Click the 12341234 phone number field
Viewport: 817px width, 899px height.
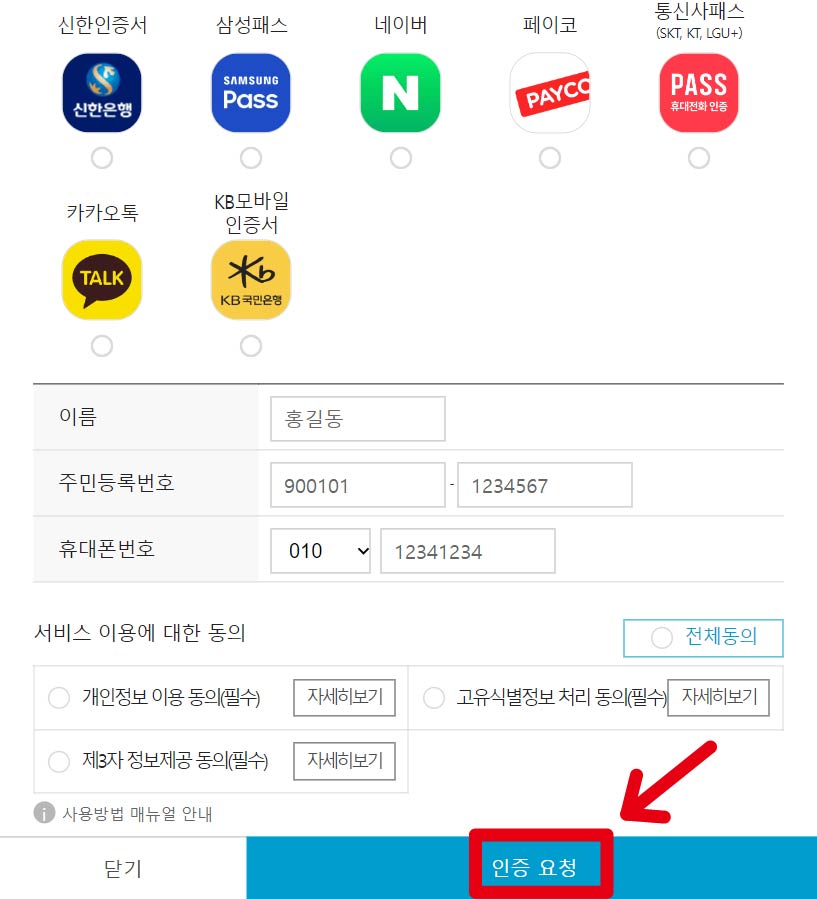[468, 551]
